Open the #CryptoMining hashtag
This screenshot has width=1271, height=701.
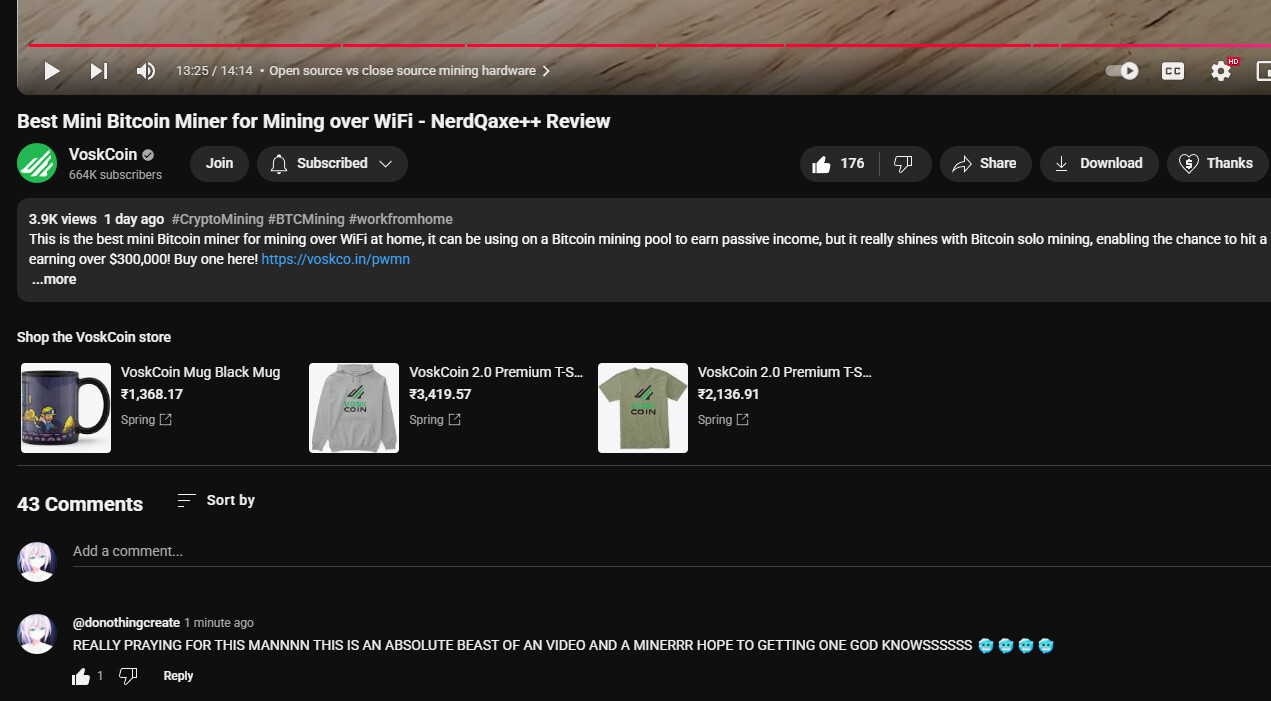tap(217, 219)
